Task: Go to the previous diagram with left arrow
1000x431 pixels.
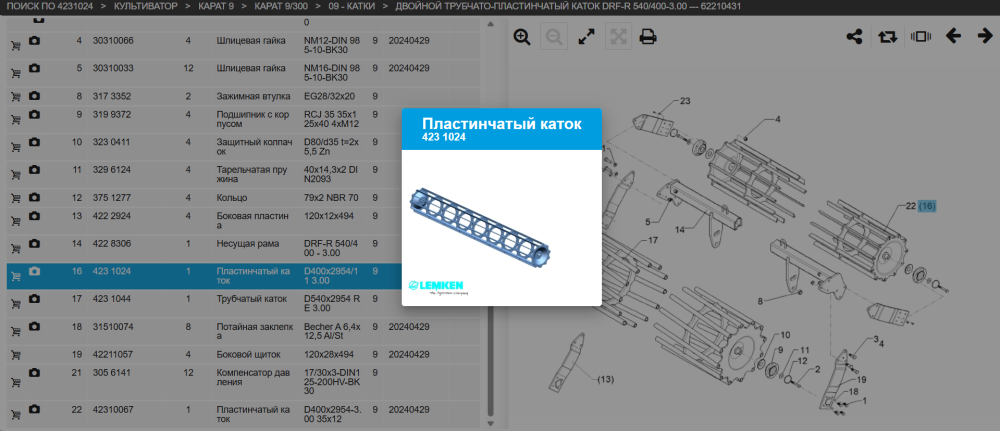Action: pyautogui.click(x=953, y=36)
